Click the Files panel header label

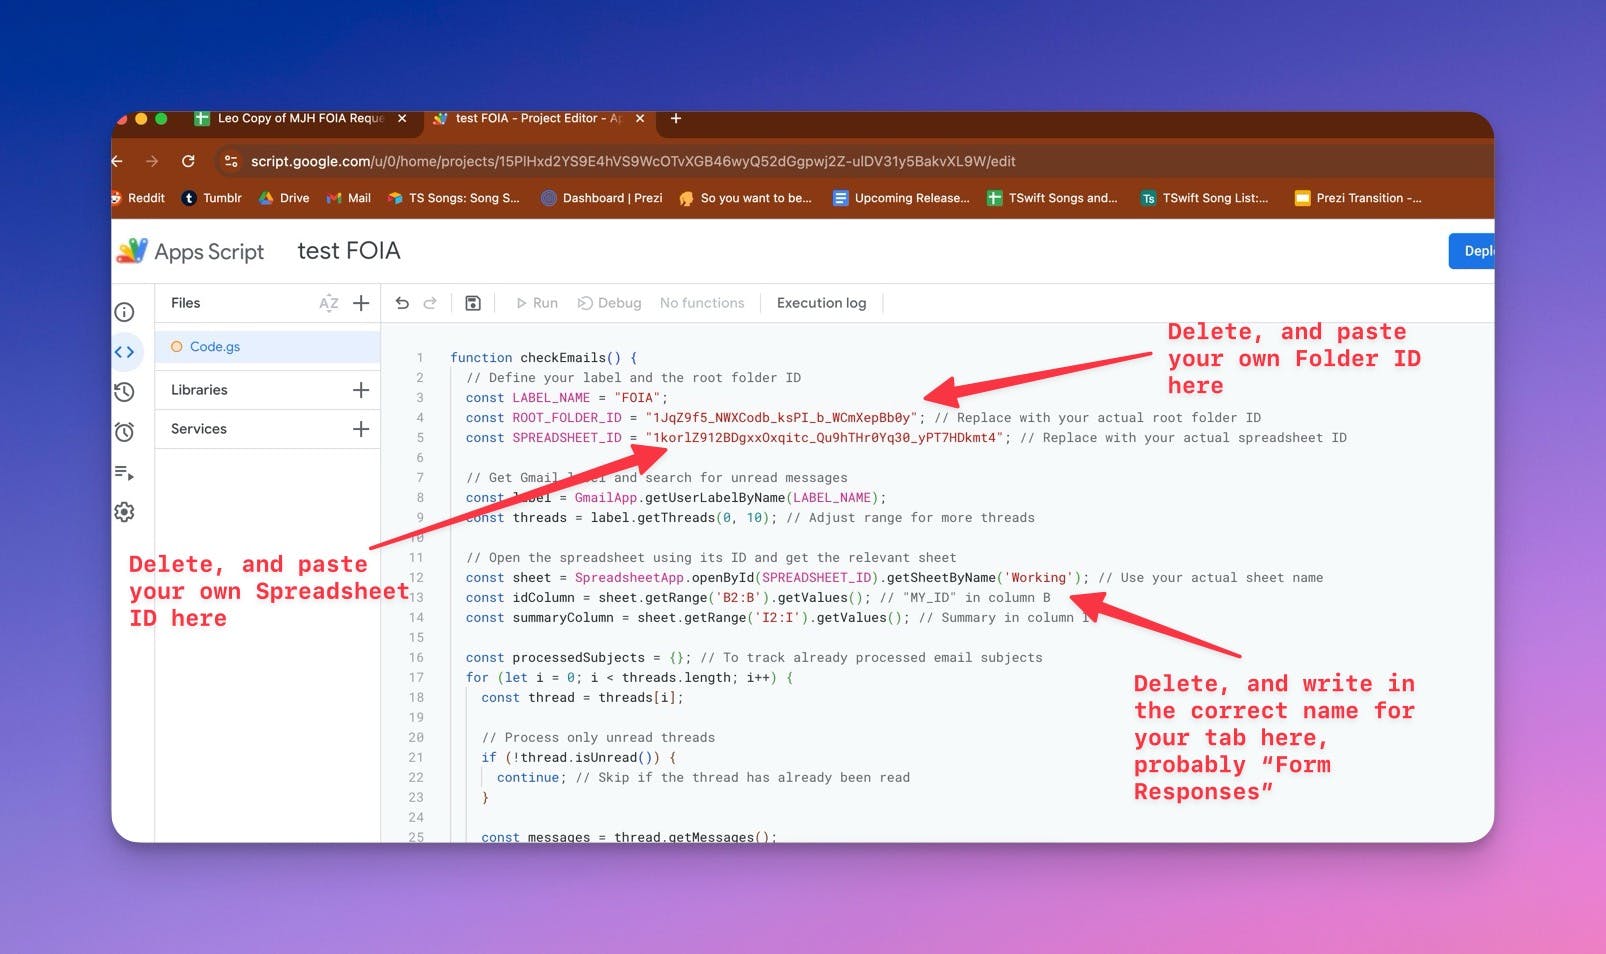[x=186, y=303]
